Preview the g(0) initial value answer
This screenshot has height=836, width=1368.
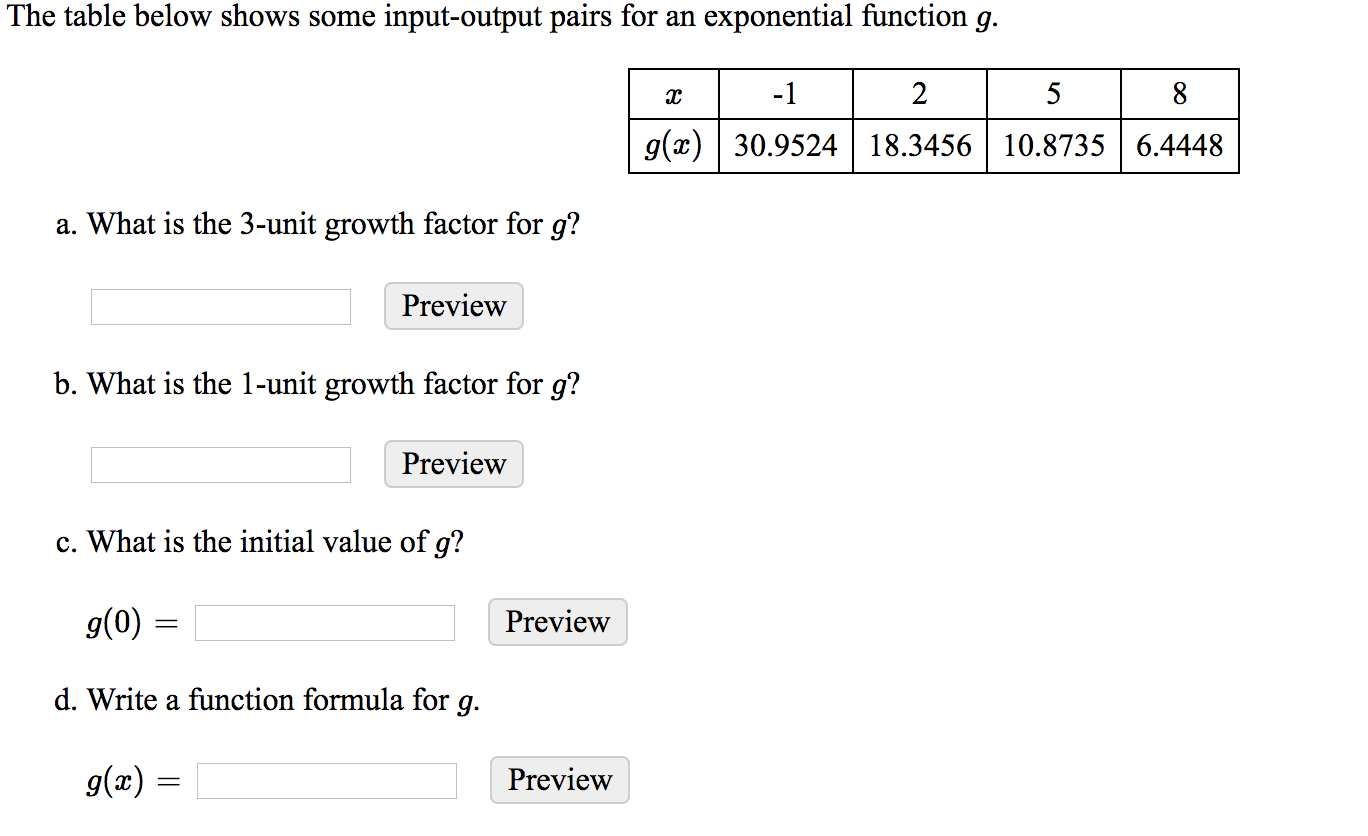pyautogui.click(x=558, y=622)
